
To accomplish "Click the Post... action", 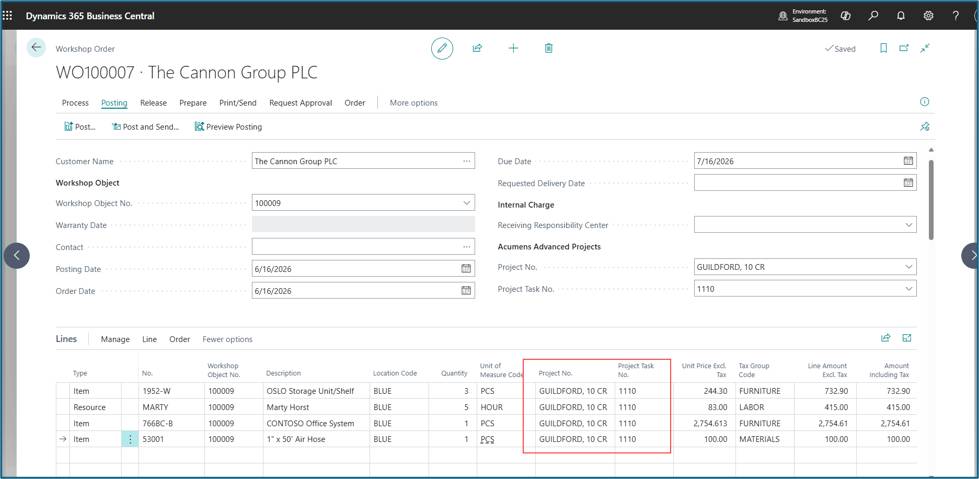I will 80,127.
